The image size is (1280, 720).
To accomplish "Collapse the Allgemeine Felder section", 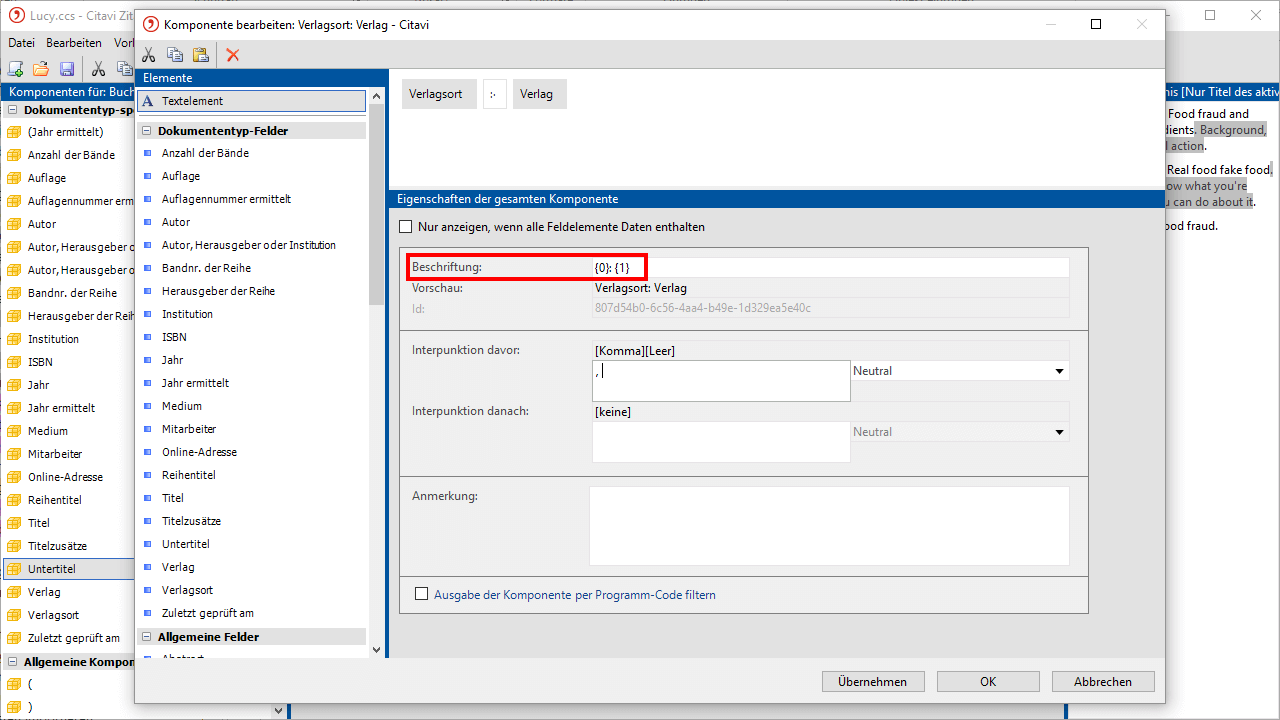I will [x=147, y=637].
